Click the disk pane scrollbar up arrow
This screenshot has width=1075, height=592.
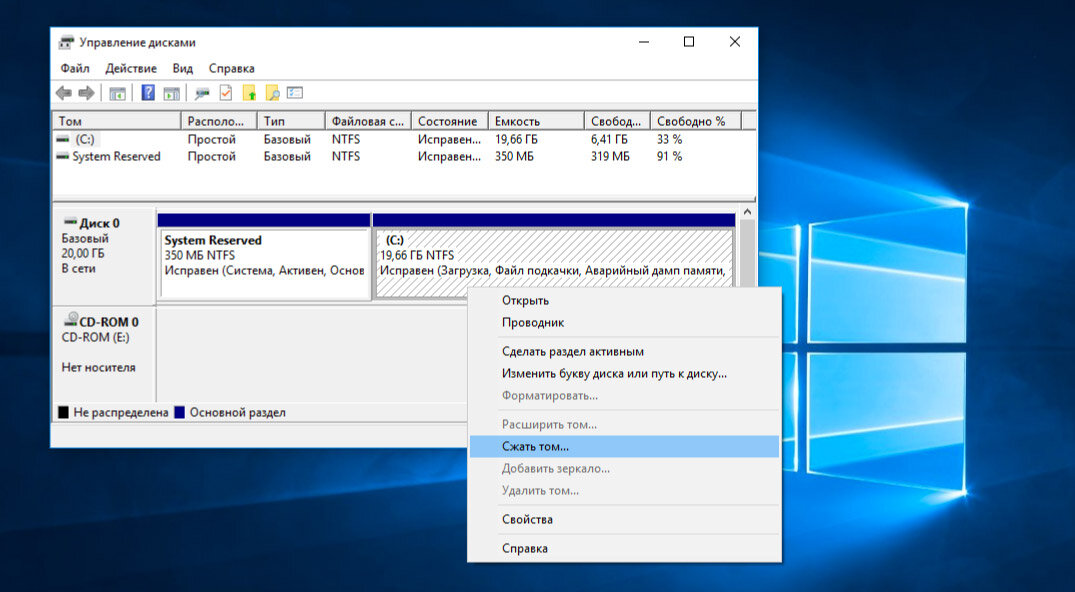click(747, 212)
